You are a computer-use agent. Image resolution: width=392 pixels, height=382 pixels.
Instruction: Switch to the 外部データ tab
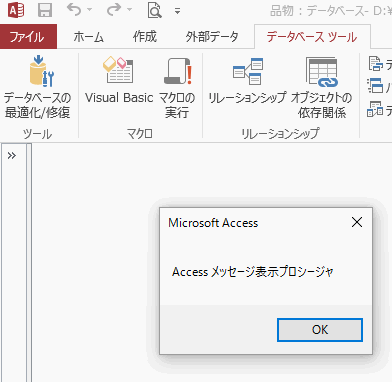pyautogui.click(x=212, y=37)
